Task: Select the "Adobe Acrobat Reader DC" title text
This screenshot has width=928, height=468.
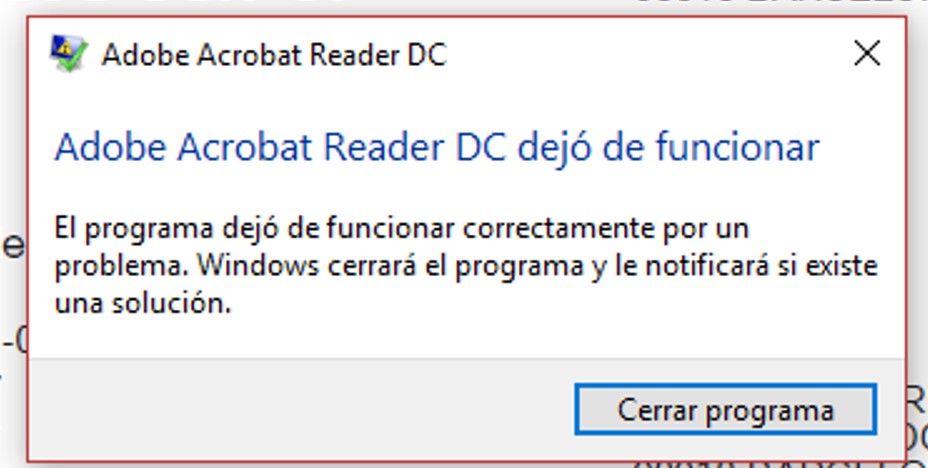Action: (273, 55)
